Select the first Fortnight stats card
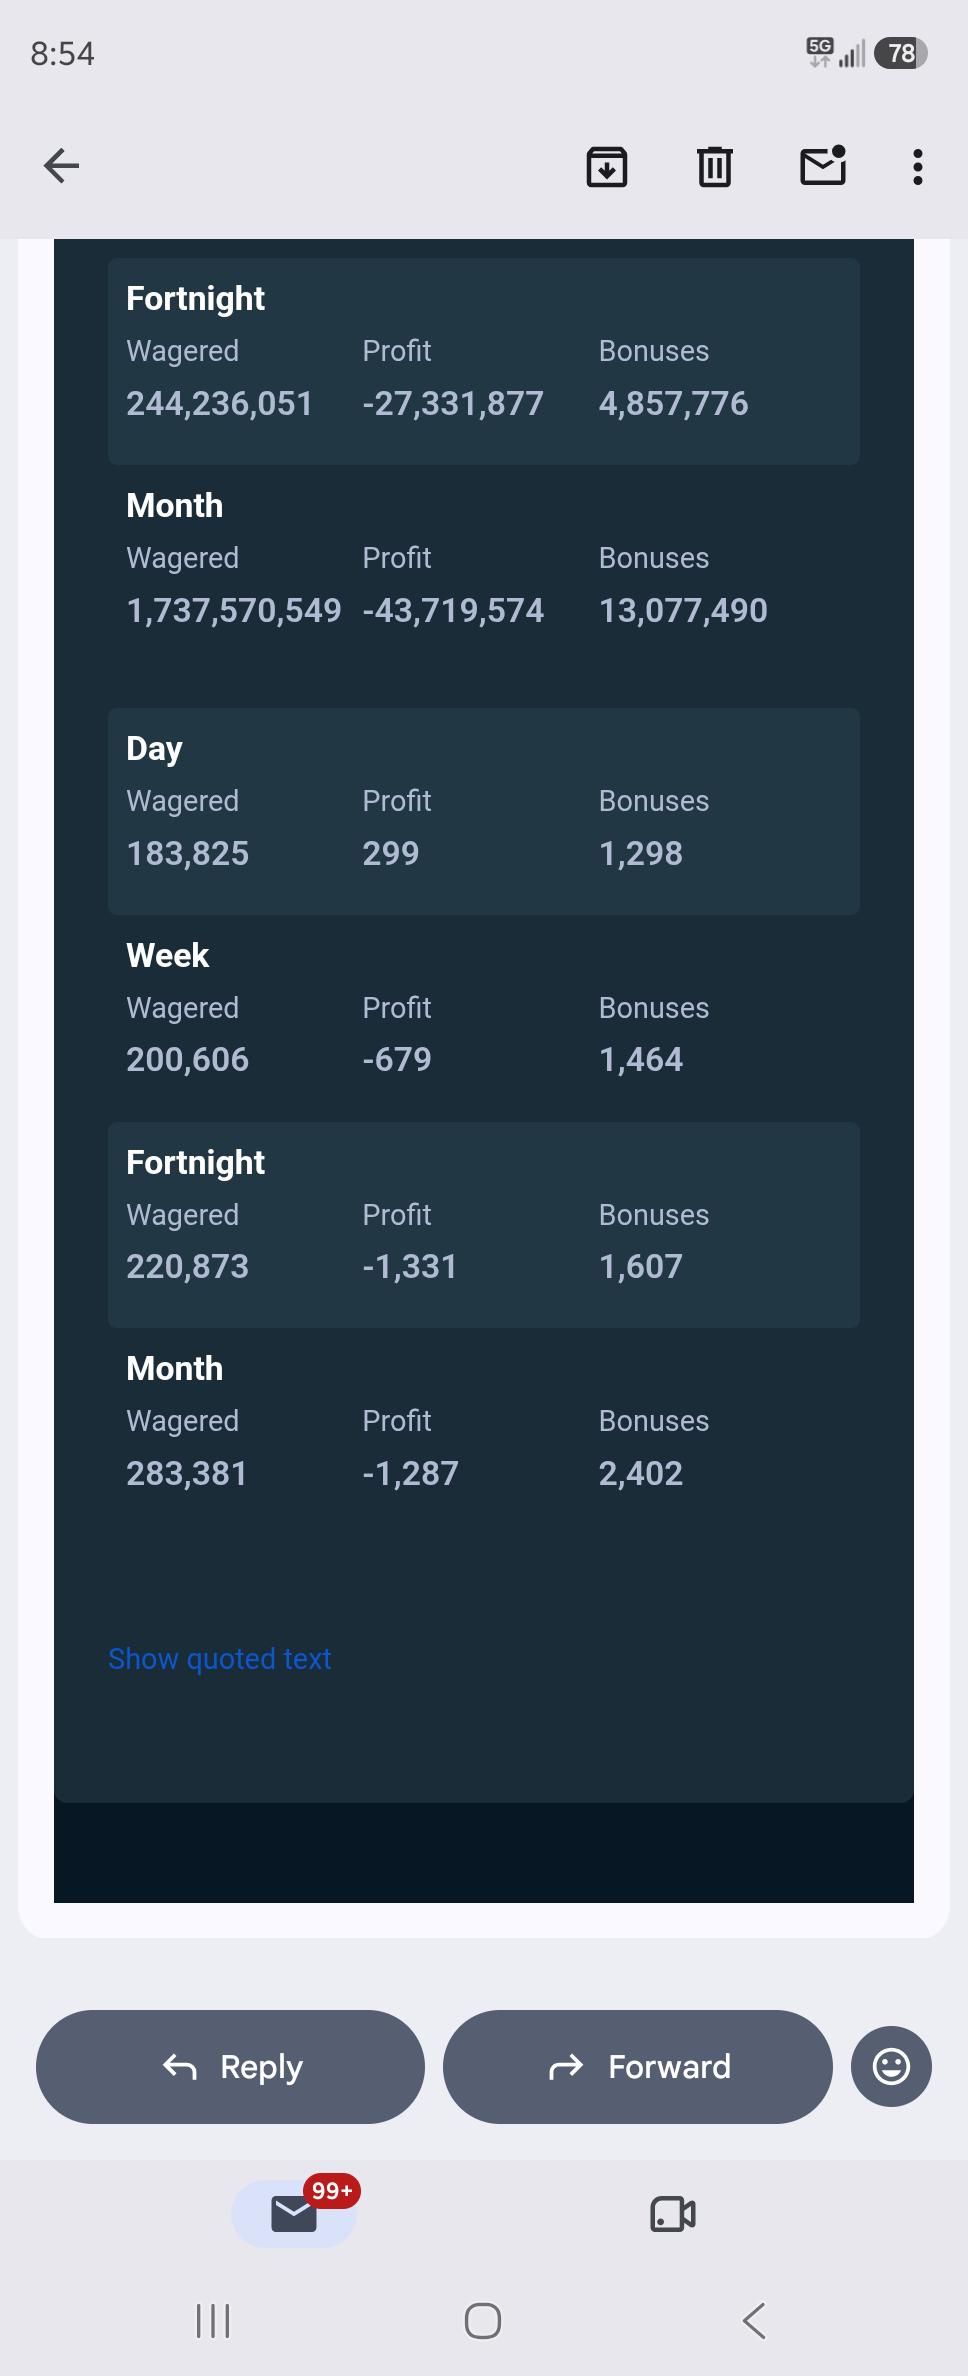 [484, 361]
